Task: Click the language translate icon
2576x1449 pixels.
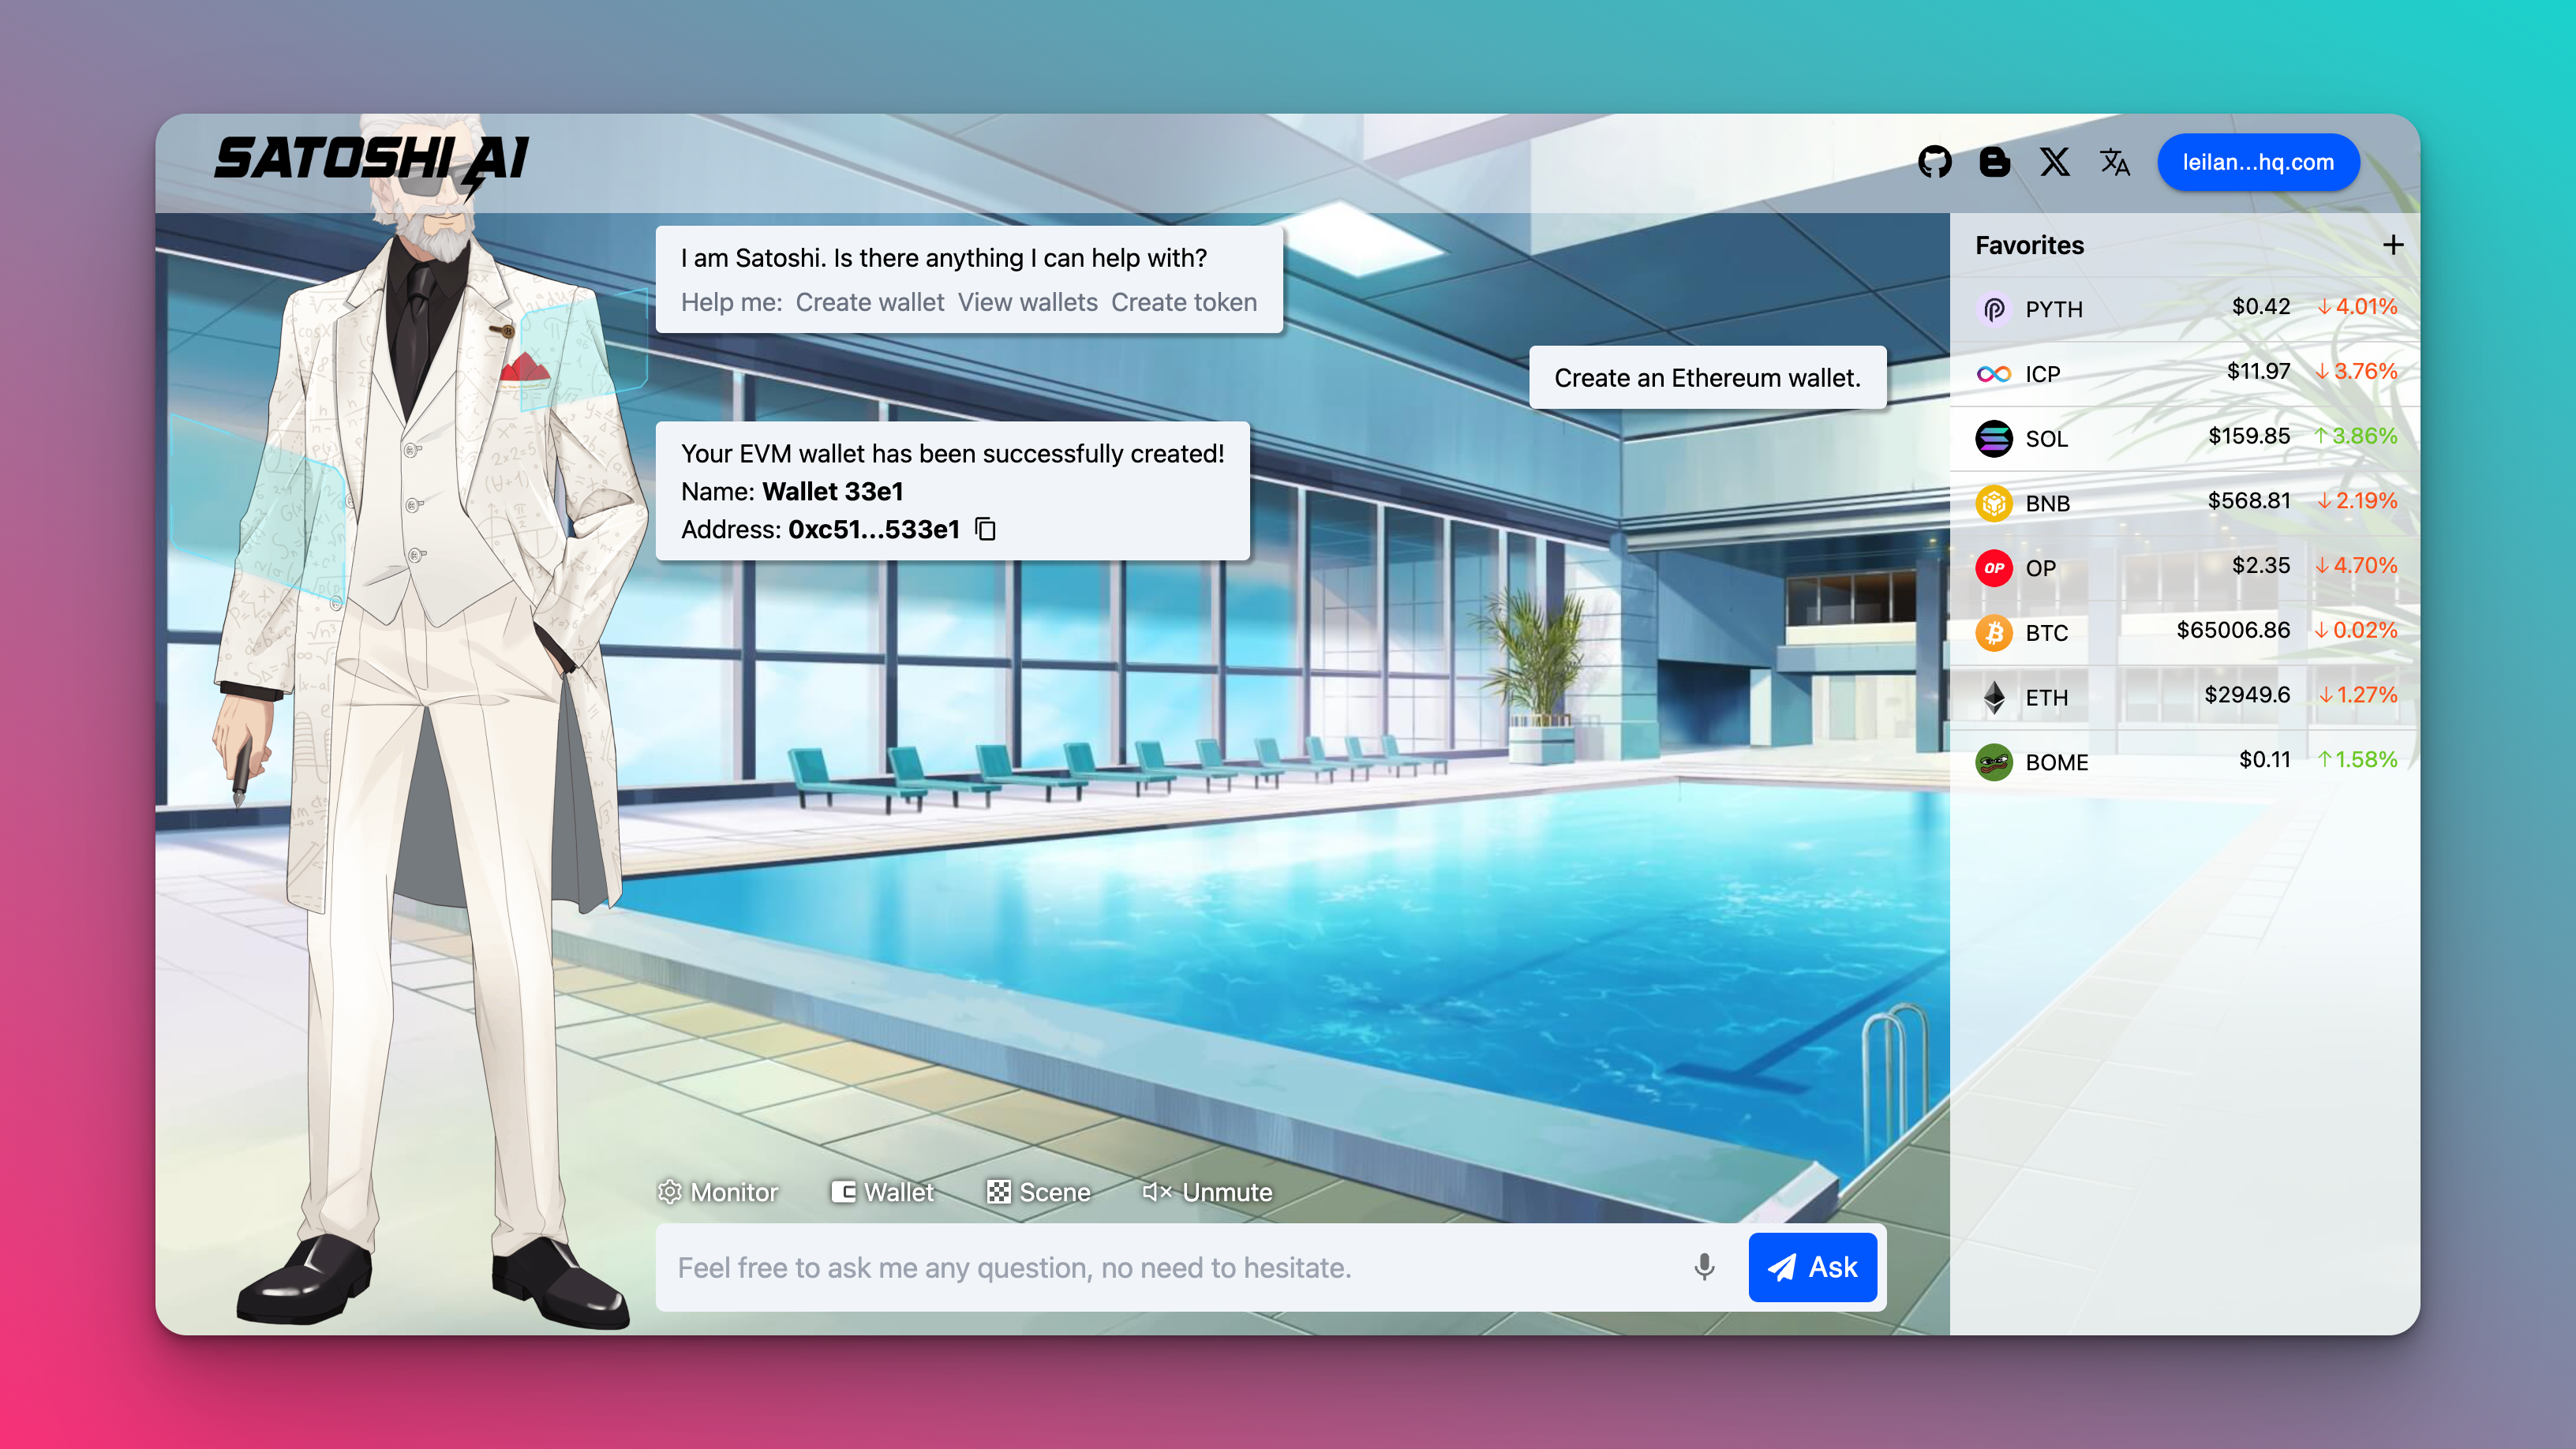Action: pyautogui.click(x=2115, y=162)
